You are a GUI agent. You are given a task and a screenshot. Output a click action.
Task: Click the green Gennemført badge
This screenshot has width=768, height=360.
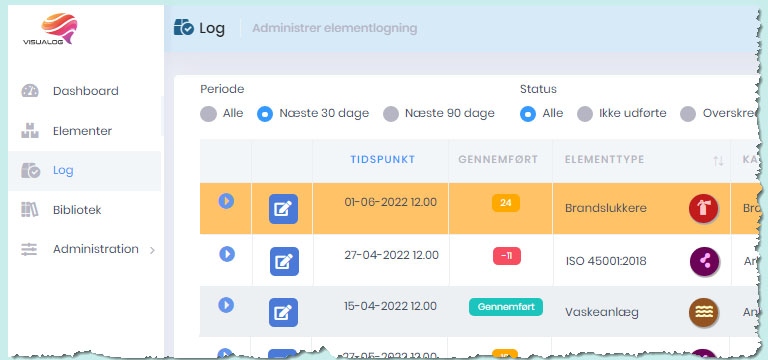[505, 307]
